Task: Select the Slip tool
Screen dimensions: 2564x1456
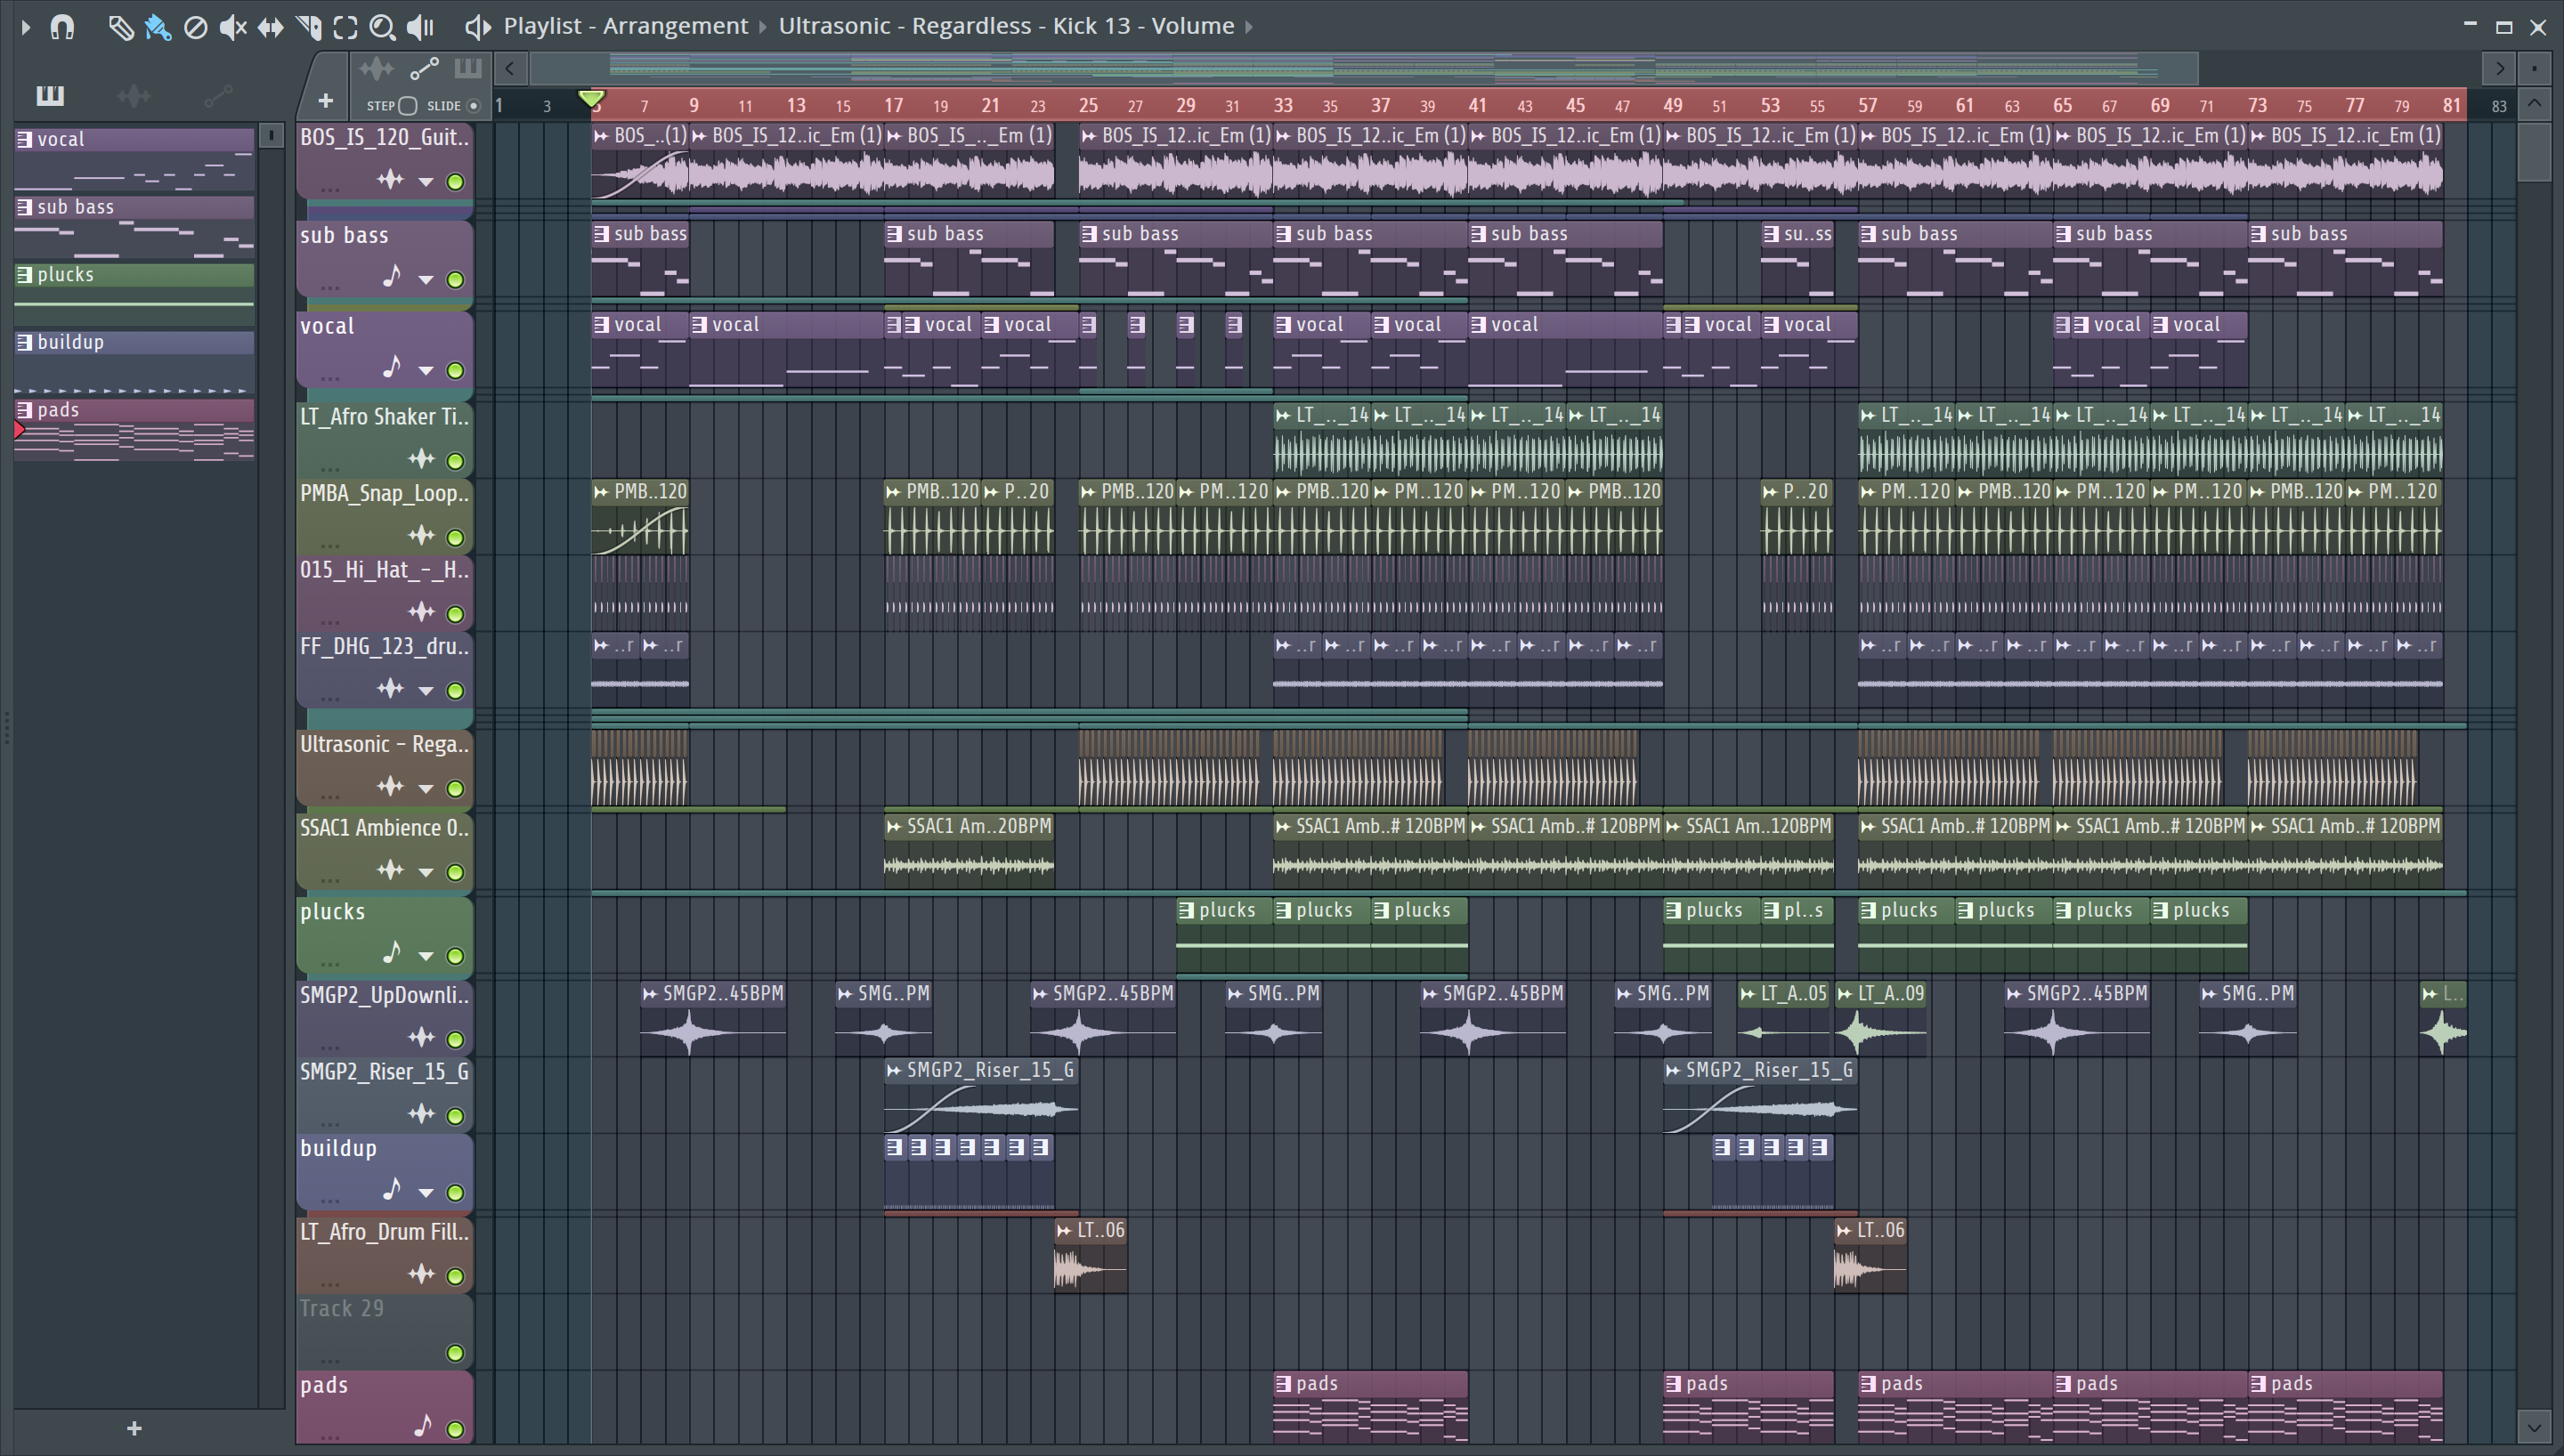Action: pos(270,27)
